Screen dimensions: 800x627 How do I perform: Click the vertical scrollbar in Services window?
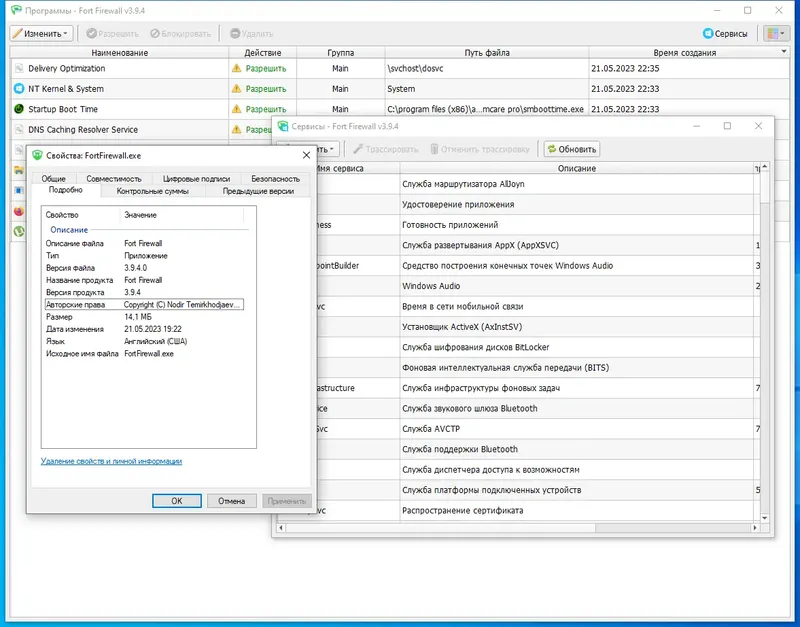(764, 341)
